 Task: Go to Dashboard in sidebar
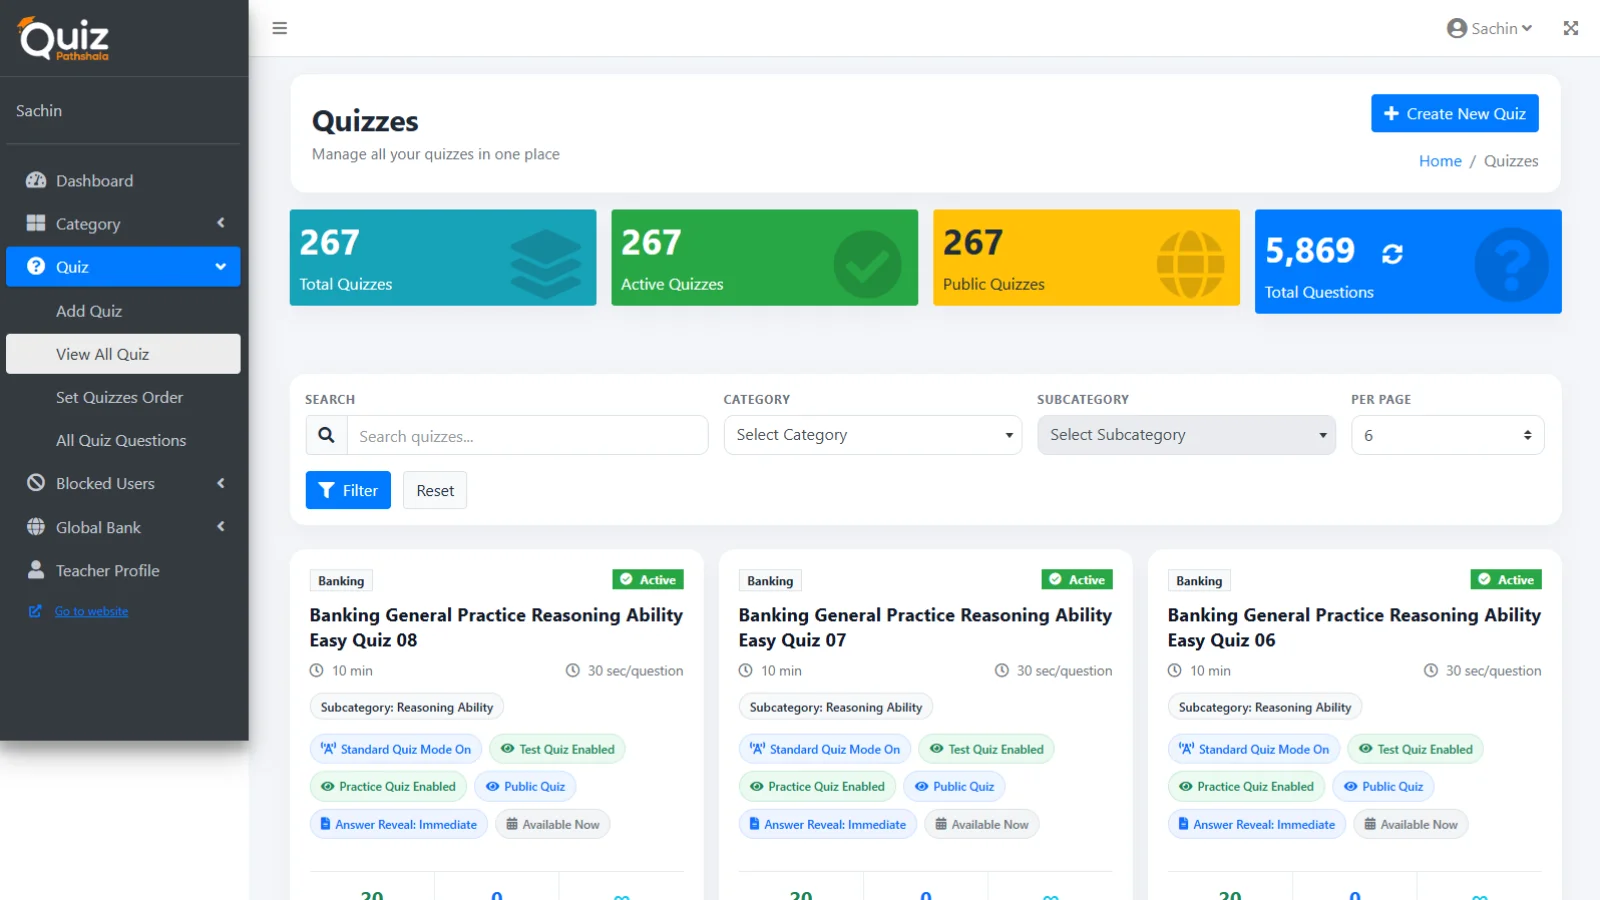point(123,180)
